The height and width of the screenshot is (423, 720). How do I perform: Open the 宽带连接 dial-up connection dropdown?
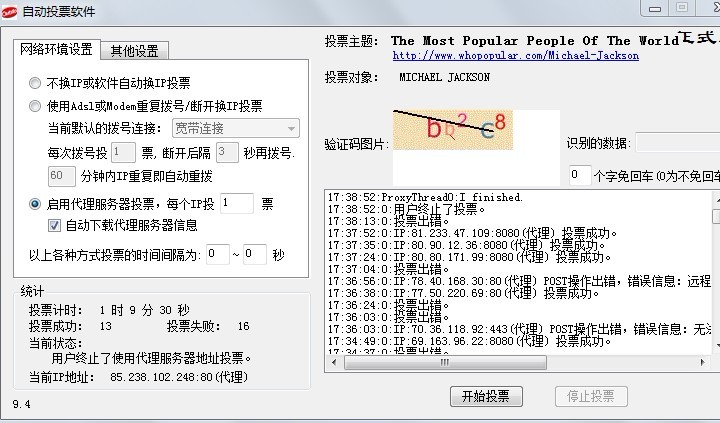pos(236,128)
